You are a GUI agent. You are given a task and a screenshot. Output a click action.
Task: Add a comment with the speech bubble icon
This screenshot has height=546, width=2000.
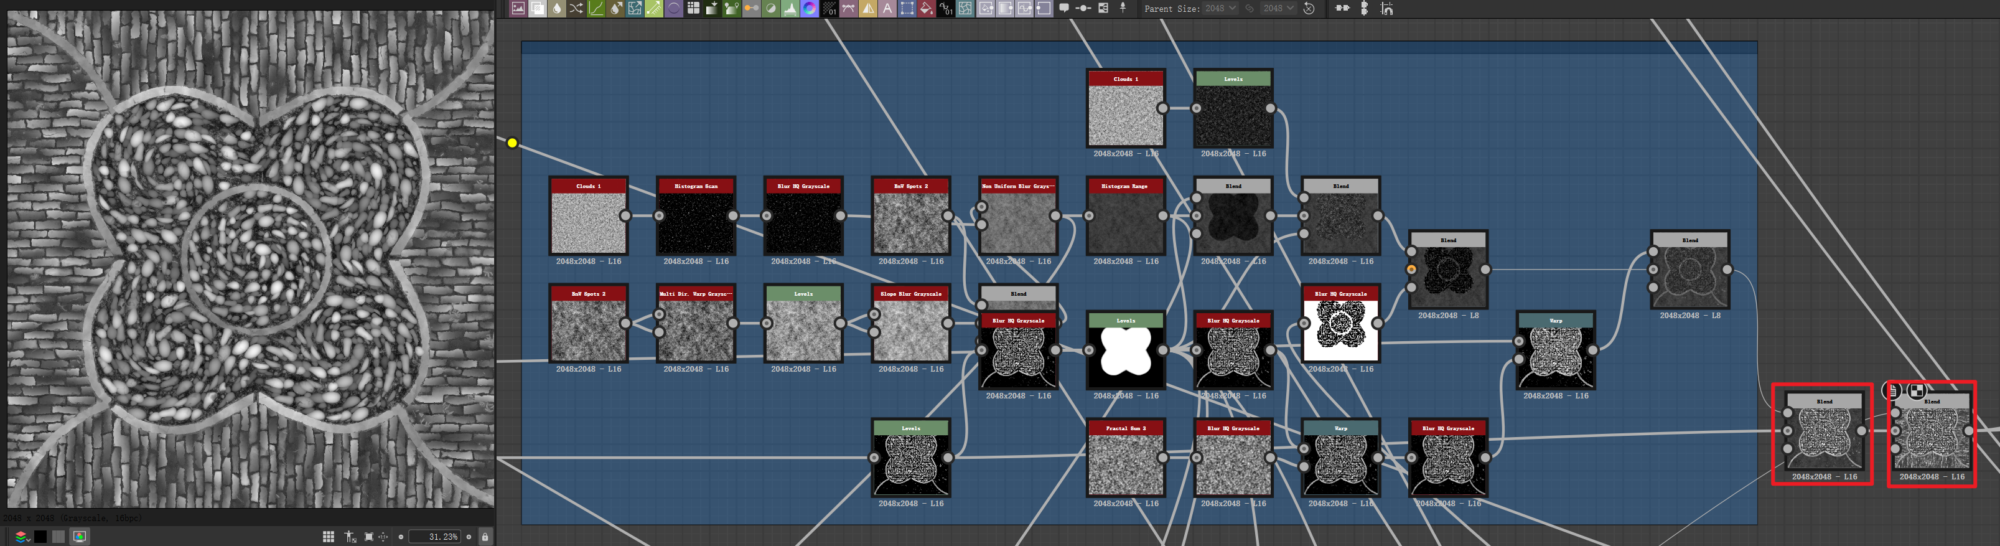point(1064,8)
